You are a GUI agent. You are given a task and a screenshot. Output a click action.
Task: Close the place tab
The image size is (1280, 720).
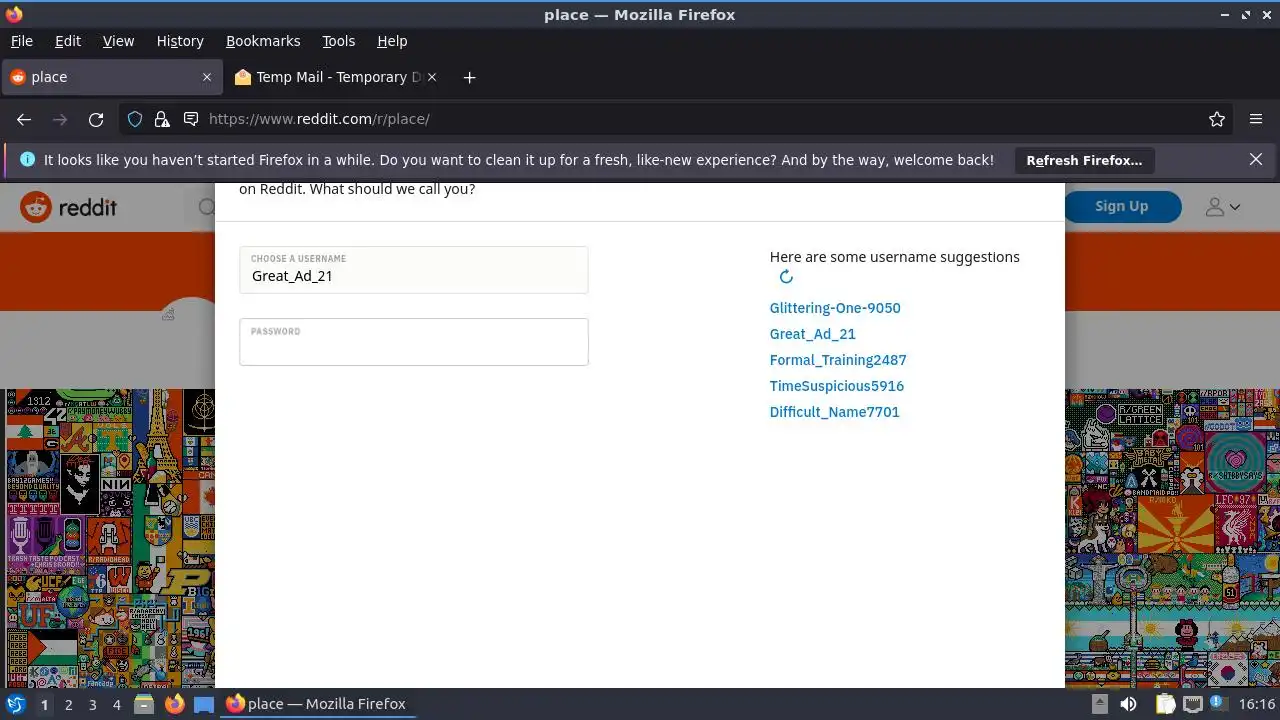tap(207, 77)
